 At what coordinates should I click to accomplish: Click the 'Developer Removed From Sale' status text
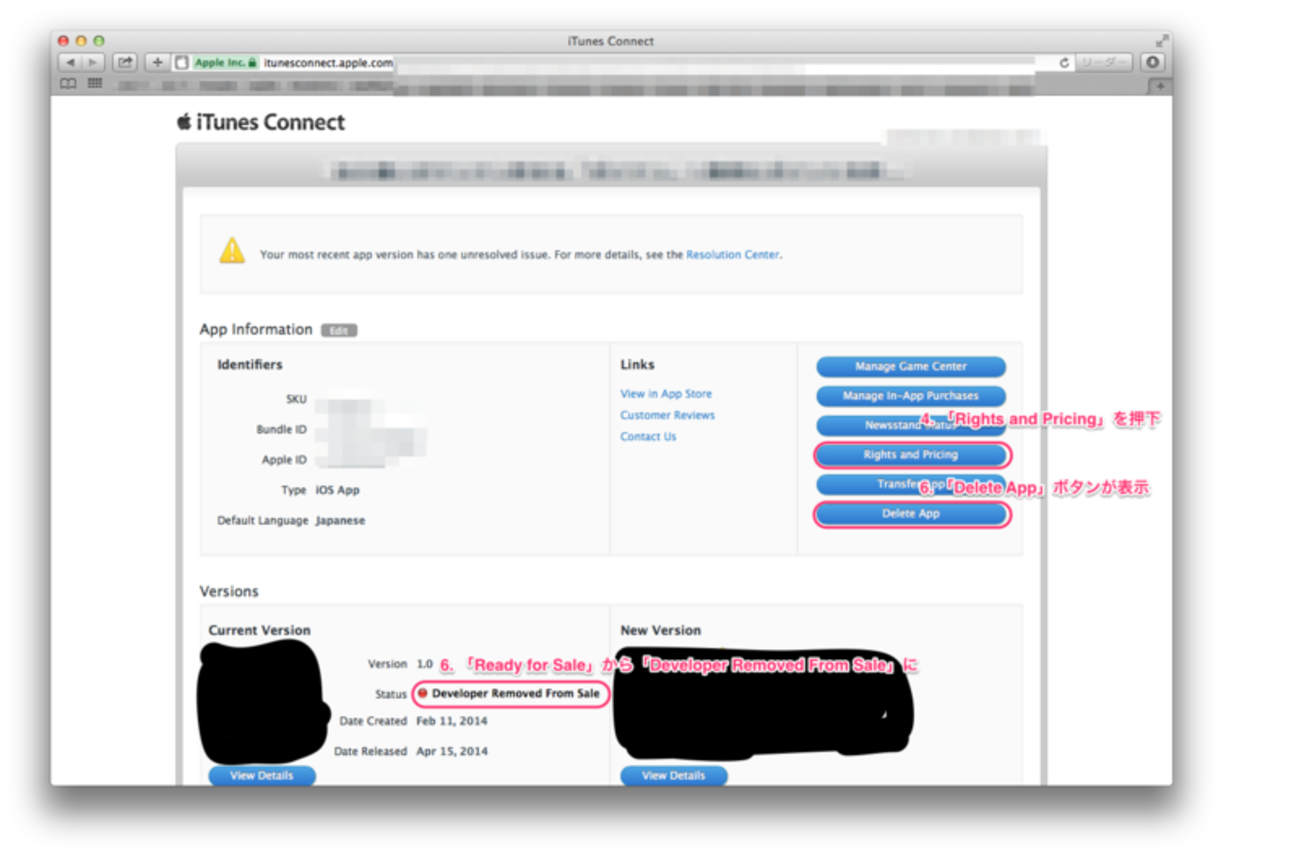[516, 693]
